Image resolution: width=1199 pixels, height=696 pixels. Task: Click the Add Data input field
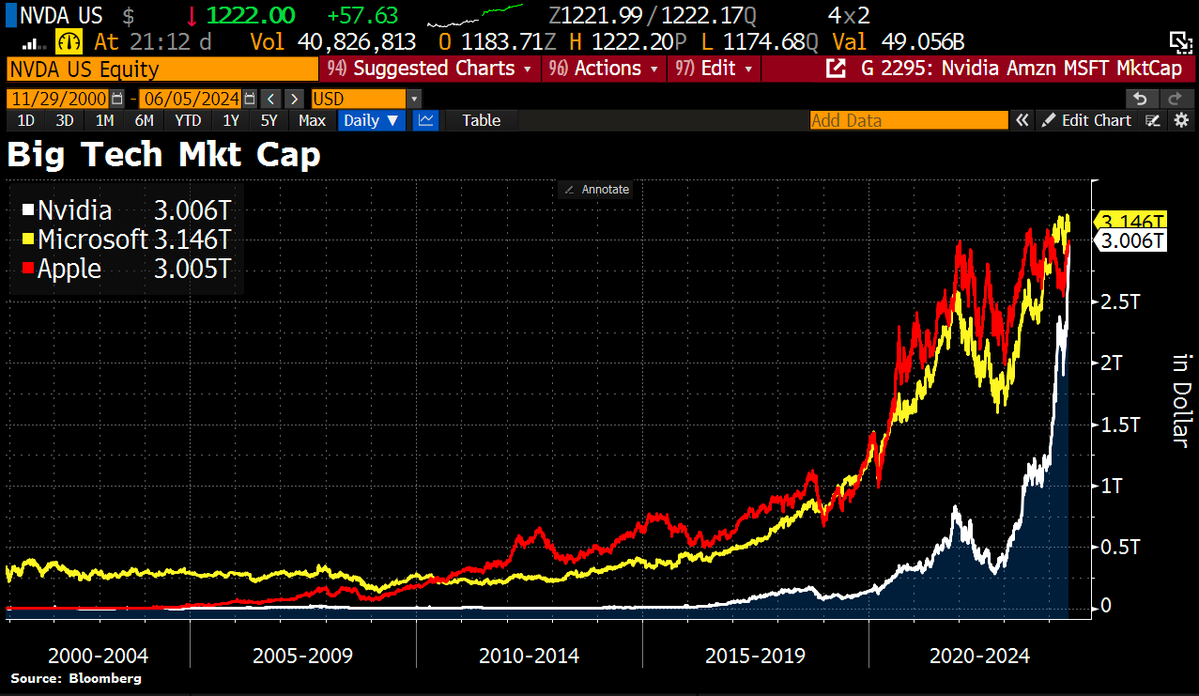coord(908,120)
